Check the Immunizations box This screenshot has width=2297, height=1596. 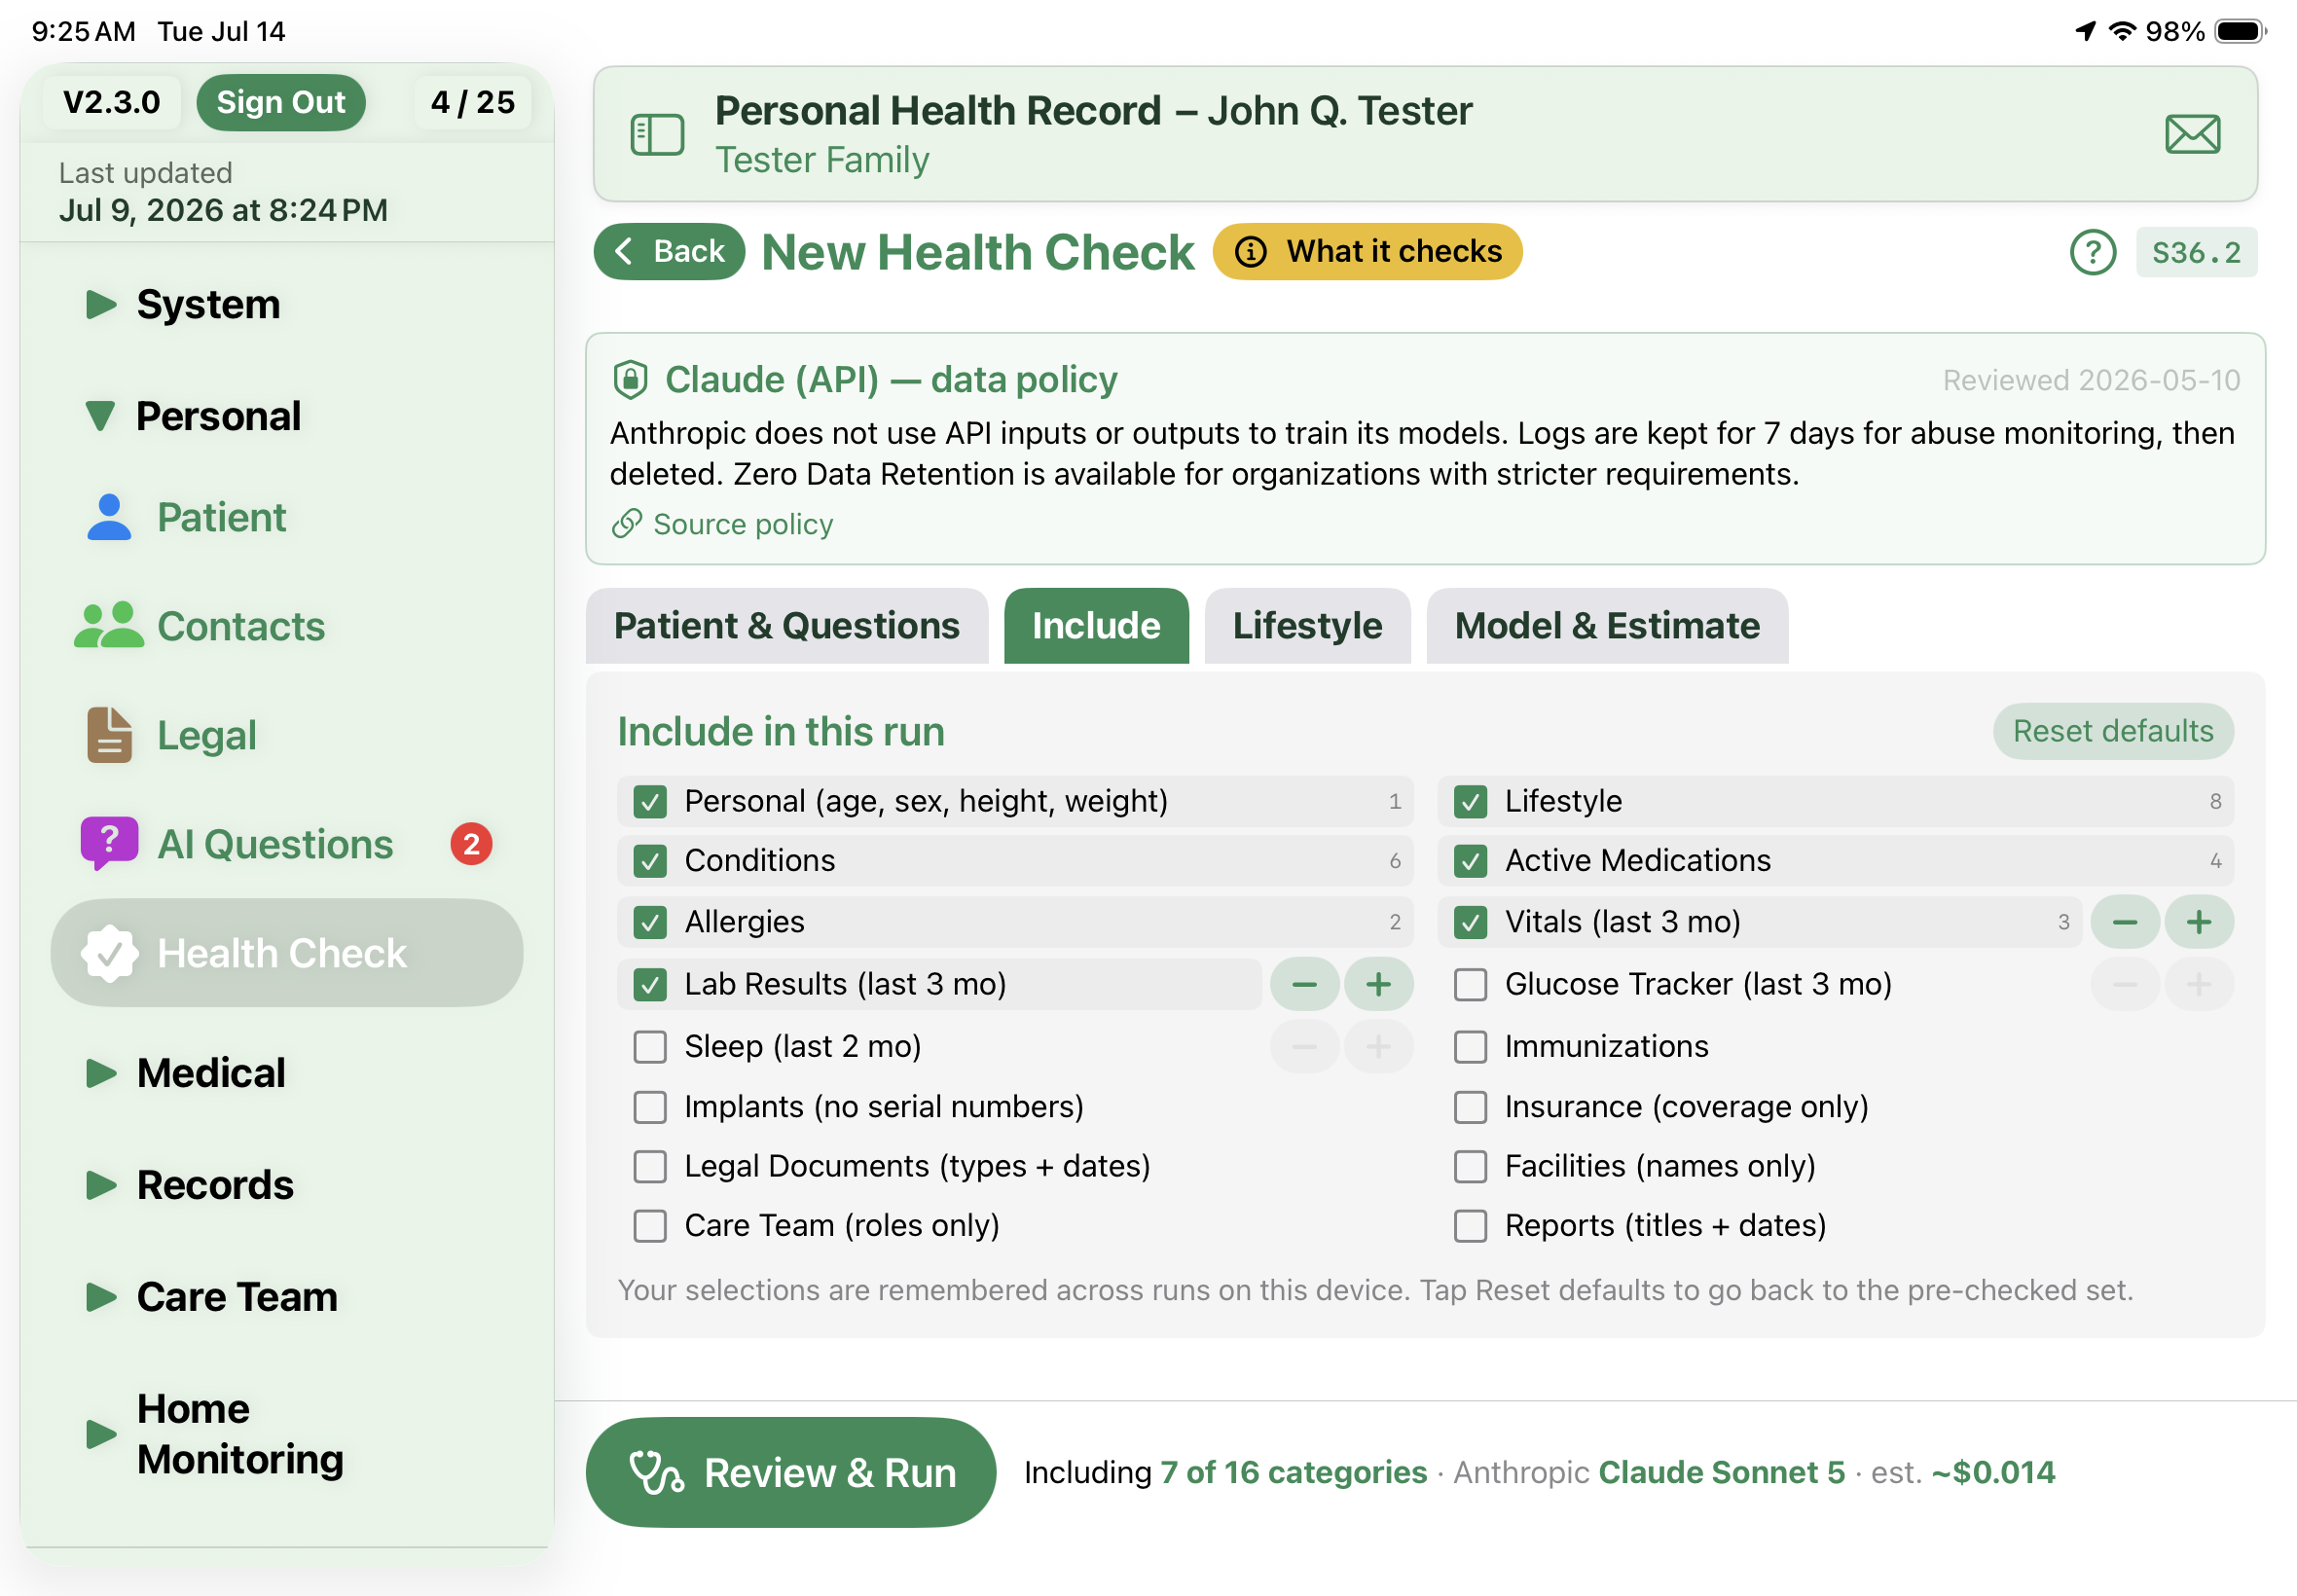click(x=1470, y=1046)
